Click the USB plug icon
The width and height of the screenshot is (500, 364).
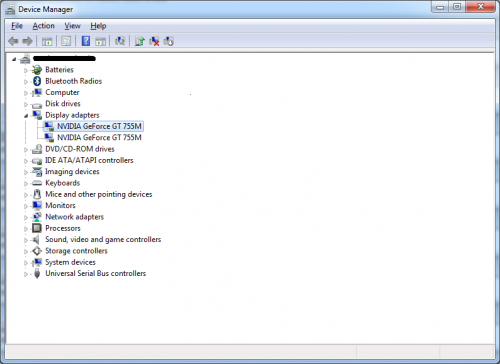(37, 273)
